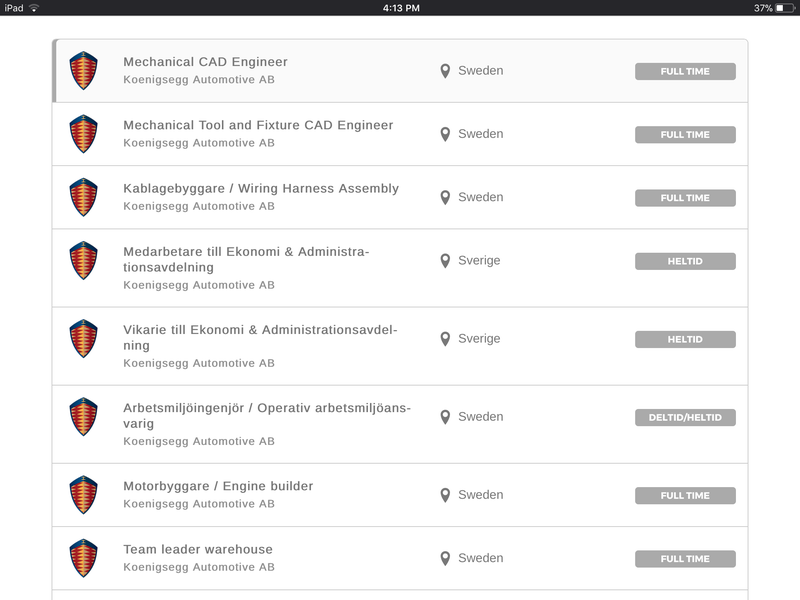
Task: Open Kablagebyggare / Wiring Harness Assembly posting
Action: click(x=400, y=197)
